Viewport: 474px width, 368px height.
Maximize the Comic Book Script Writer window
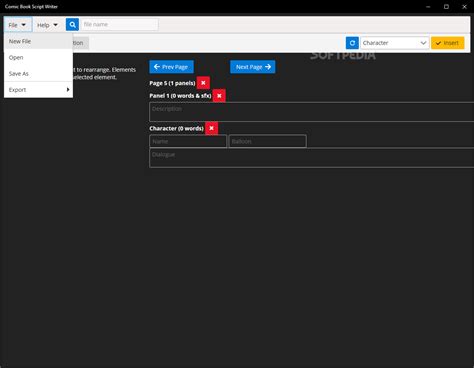pyautogui.click(x=446, y=7)
